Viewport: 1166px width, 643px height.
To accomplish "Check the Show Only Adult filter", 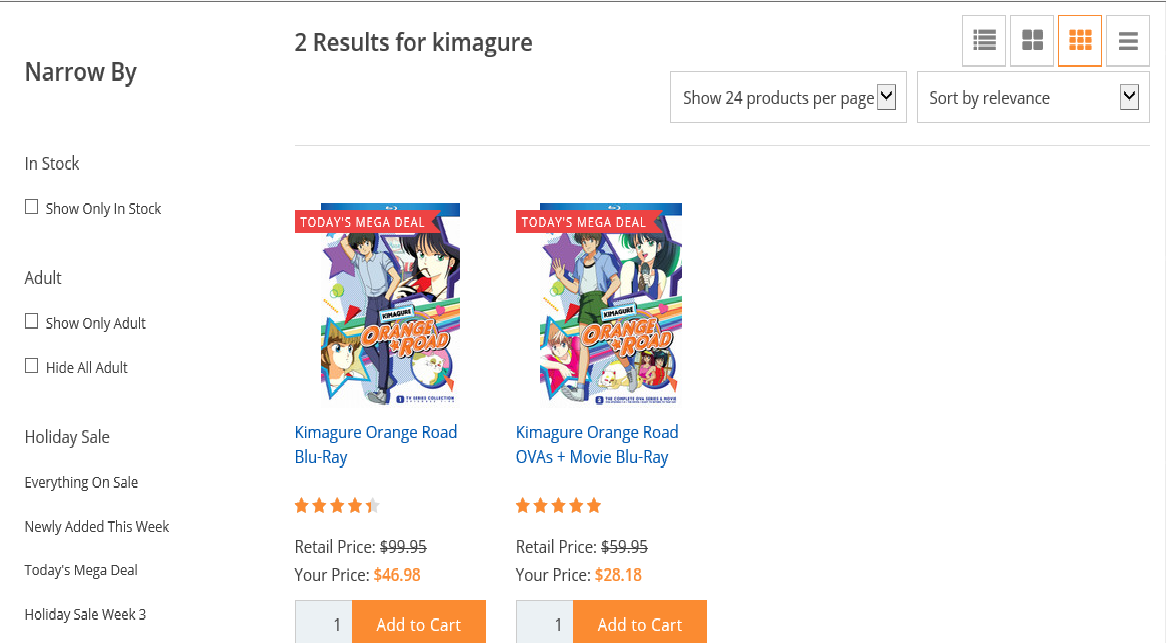I will pos(32,322).
